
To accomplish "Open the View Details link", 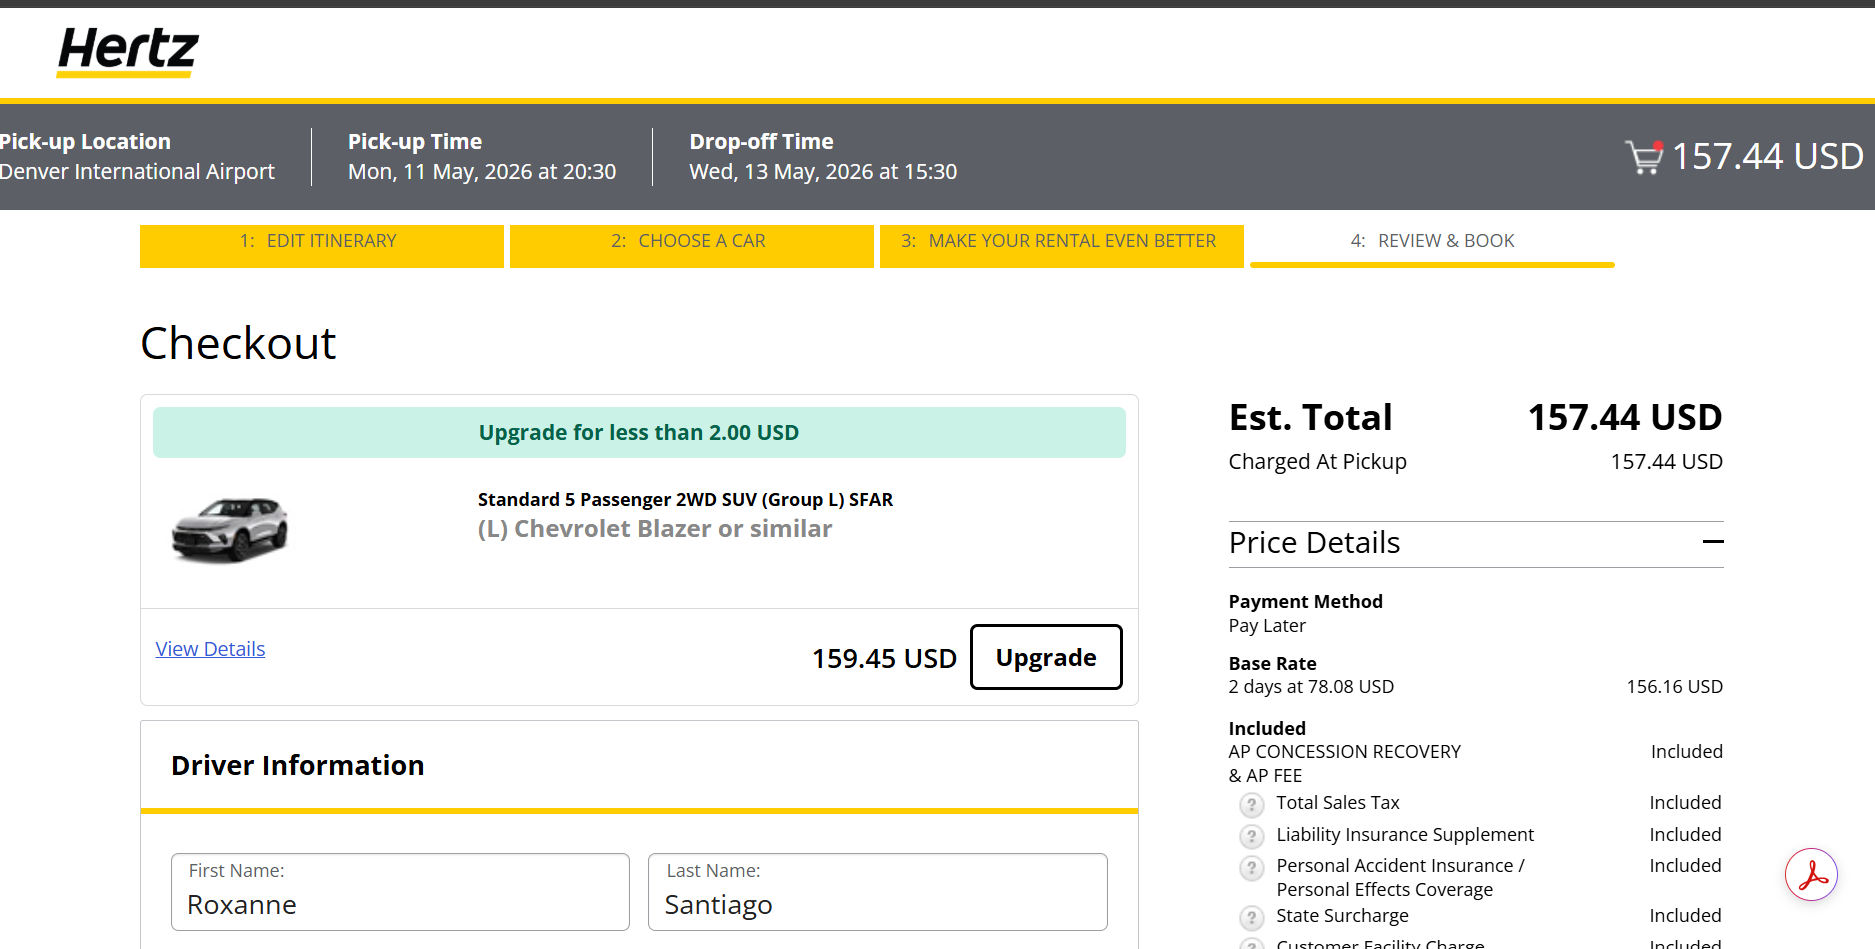I will [x=210, y=649].
